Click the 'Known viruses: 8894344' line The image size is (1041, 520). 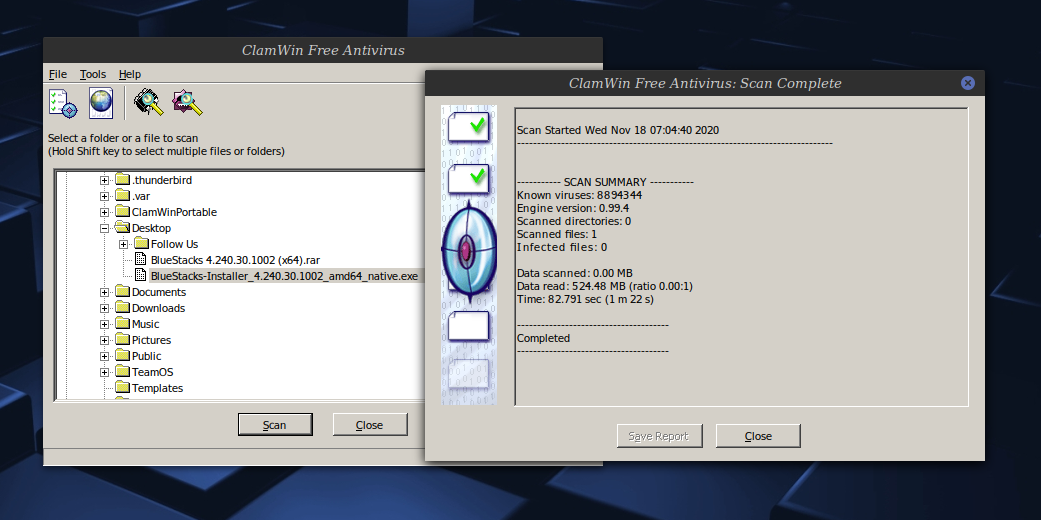point(580,195)
